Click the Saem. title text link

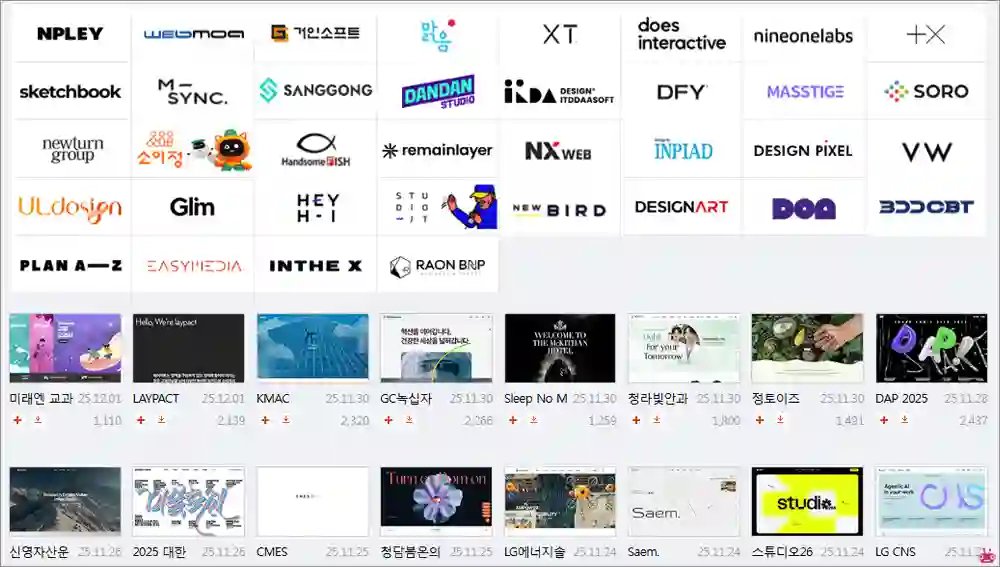click(644, 552)
